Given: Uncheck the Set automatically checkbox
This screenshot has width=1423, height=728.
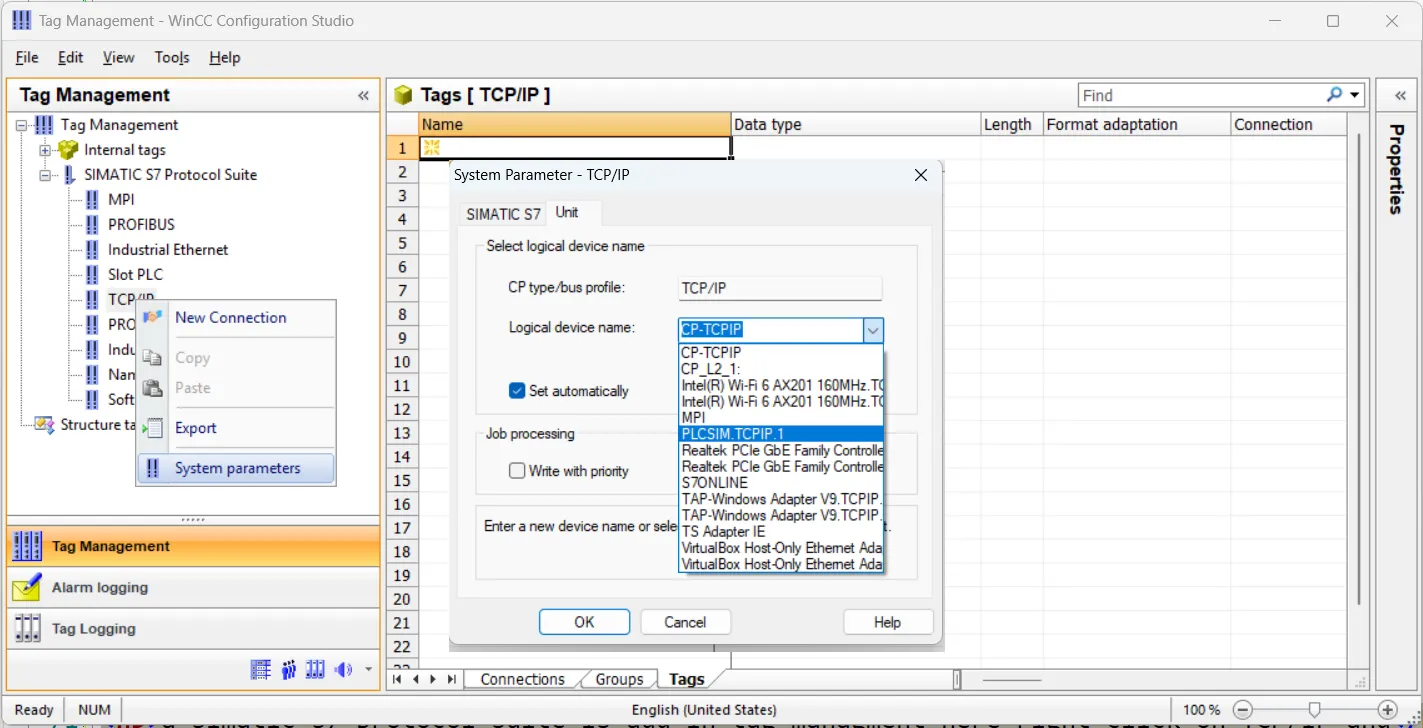Looking at the screenshot, I should click(517, 391).
